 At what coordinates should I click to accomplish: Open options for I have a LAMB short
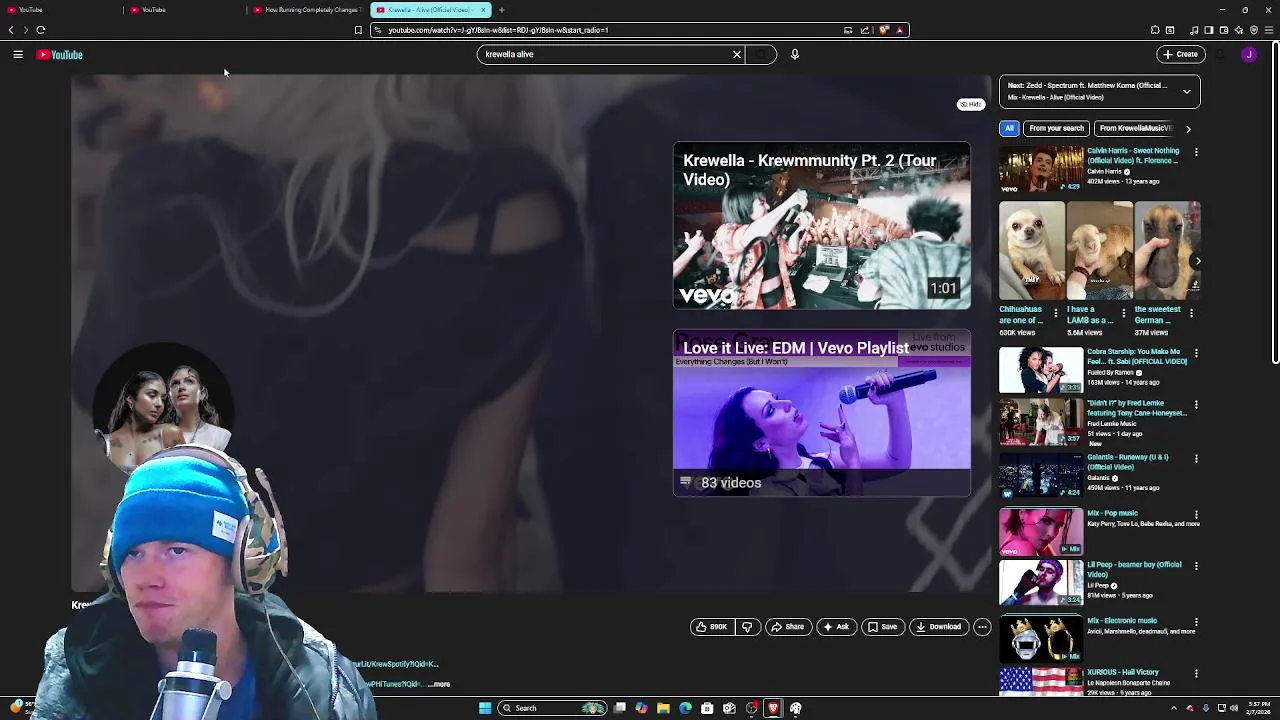point(1123,313)
